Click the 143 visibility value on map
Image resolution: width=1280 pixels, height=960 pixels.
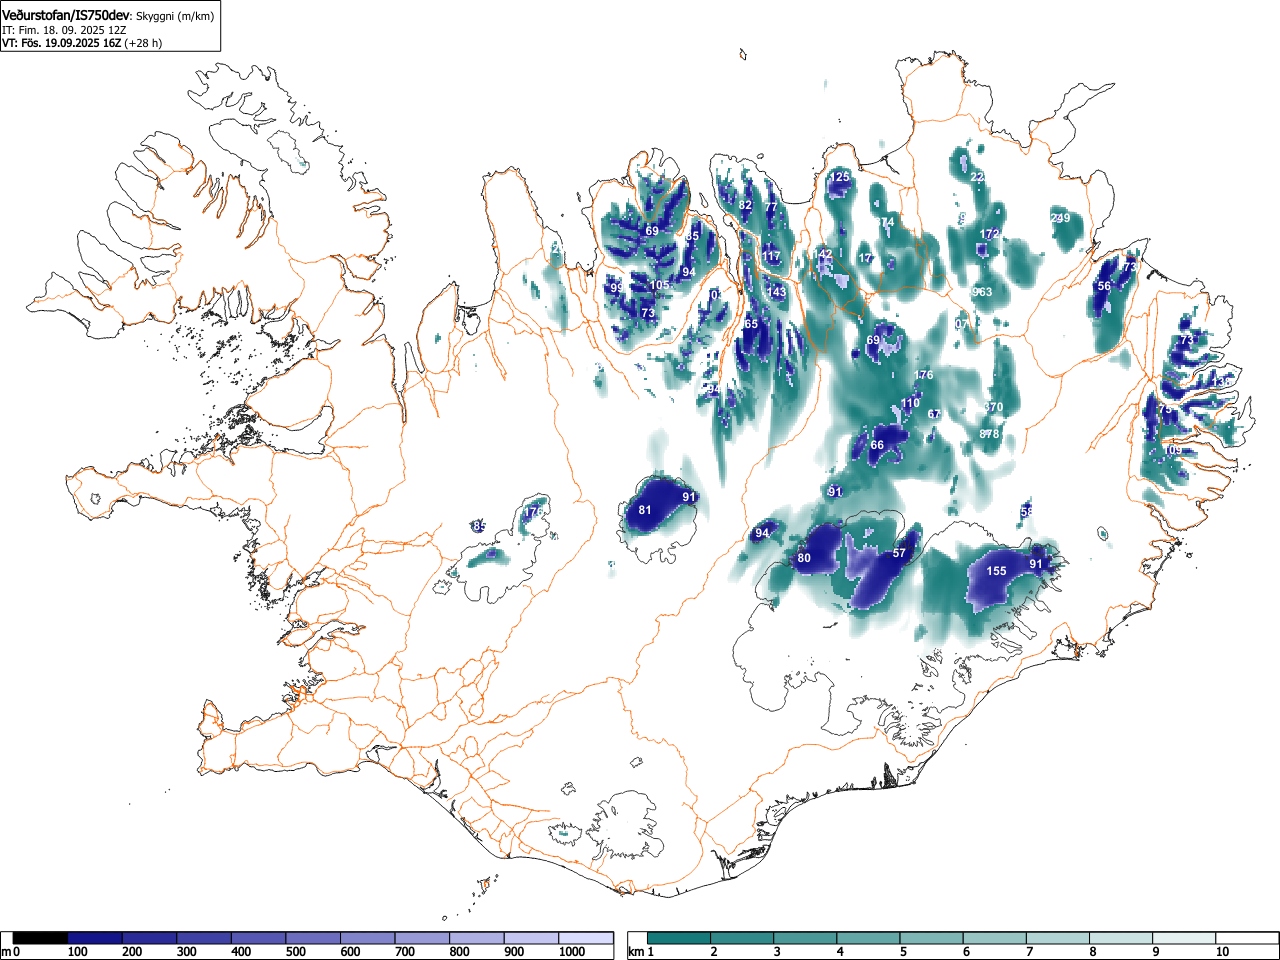pos(776,292)
